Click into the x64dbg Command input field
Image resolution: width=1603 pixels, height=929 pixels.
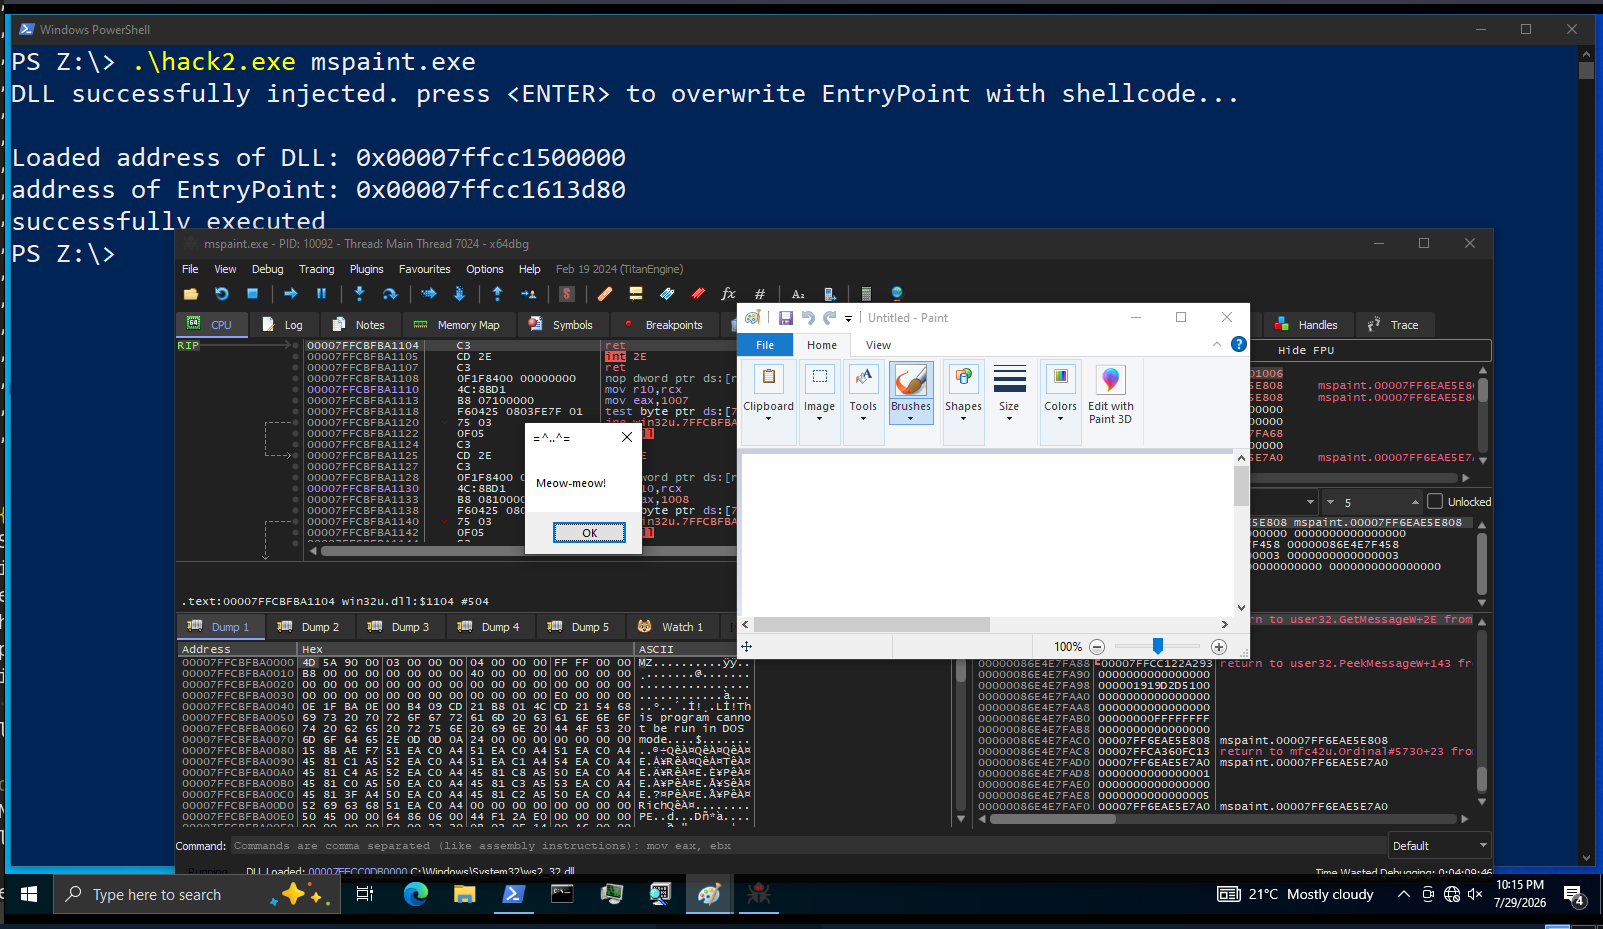tap(807, 846)
